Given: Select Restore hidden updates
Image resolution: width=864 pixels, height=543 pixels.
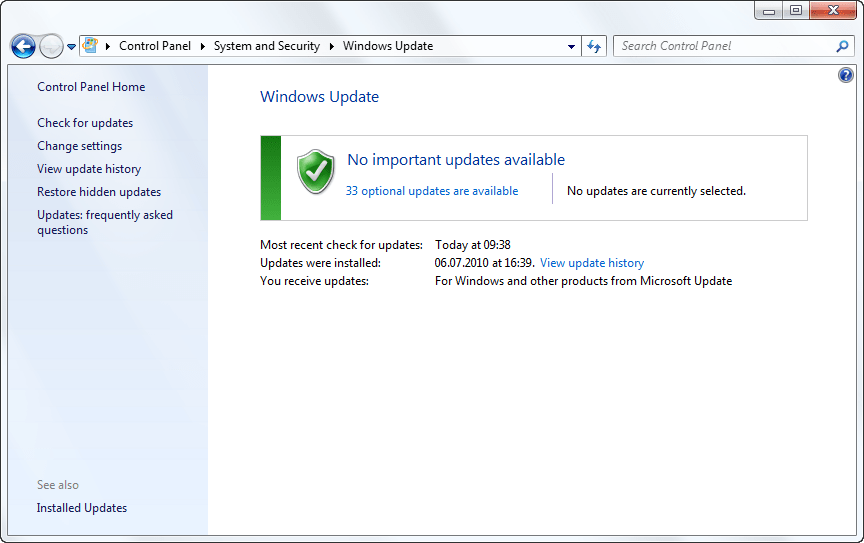Looking at the screenshot, I should click(x=99, y=192).
